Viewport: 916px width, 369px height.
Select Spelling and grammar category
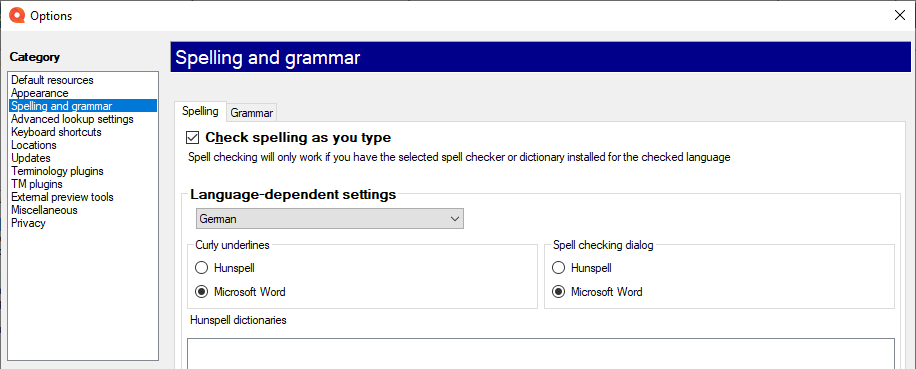(x=83, y=106)
